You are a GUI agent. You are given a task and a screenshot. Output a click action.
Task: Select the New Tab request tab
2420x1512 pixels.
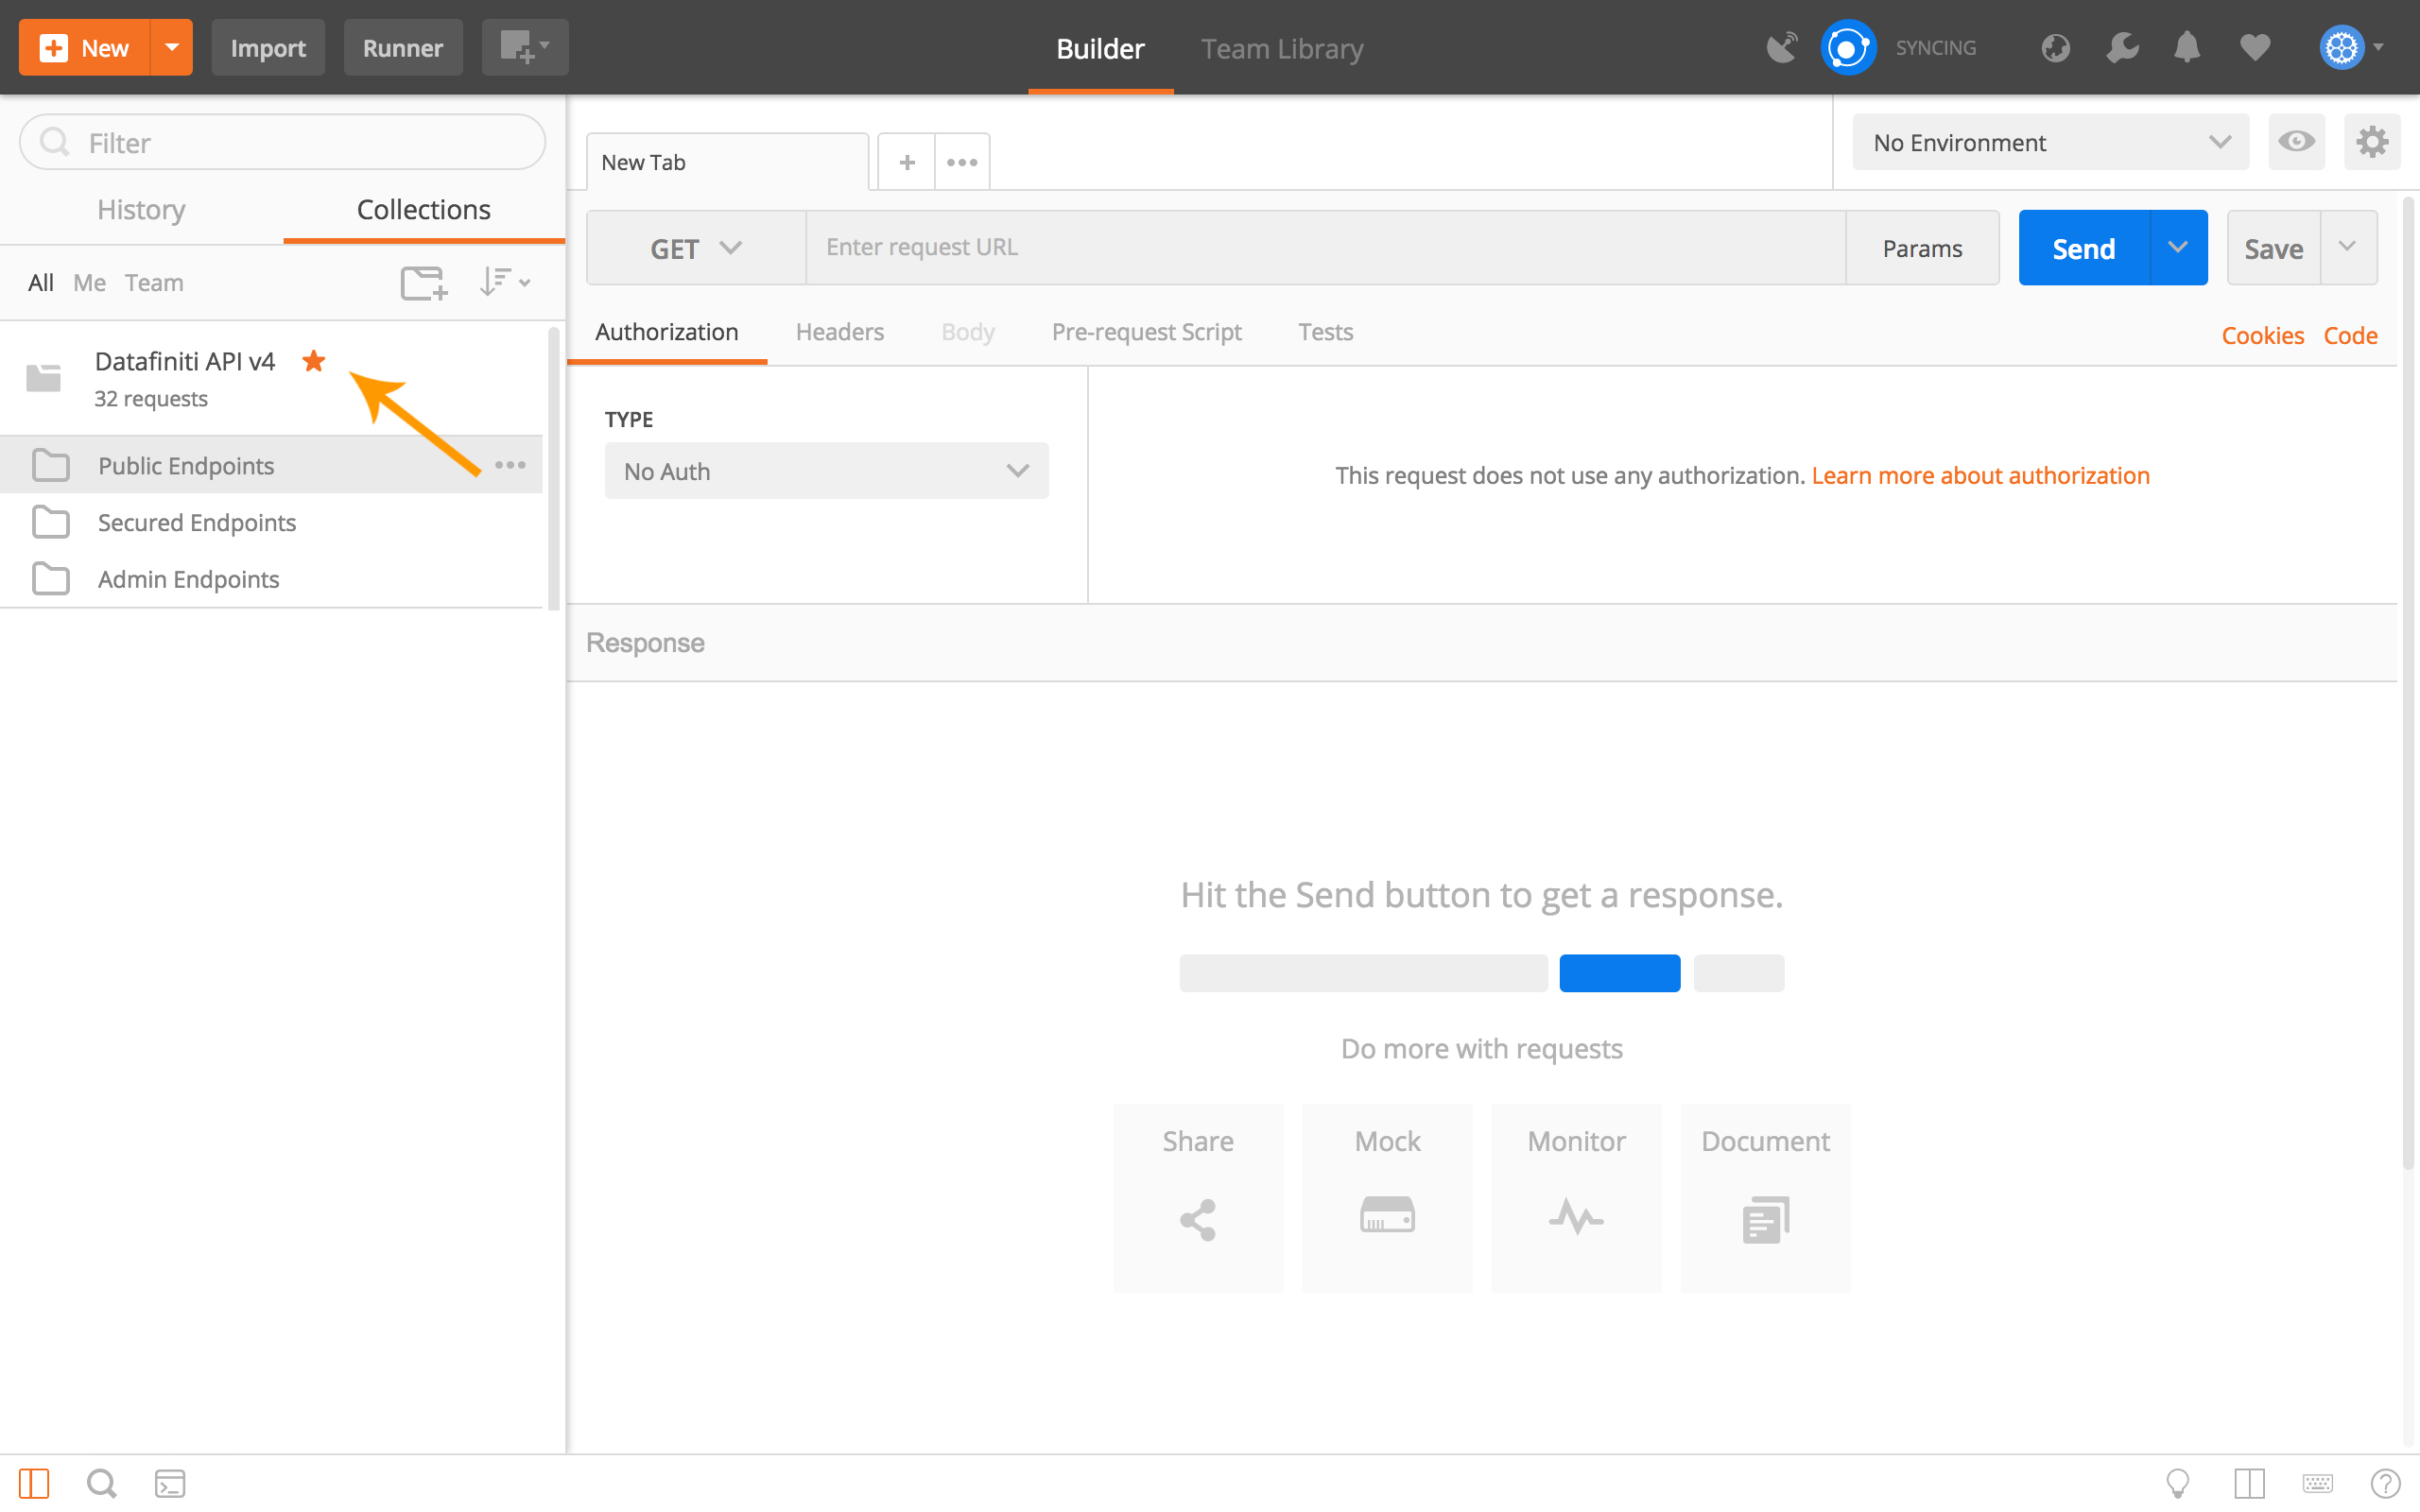[727, 162]
